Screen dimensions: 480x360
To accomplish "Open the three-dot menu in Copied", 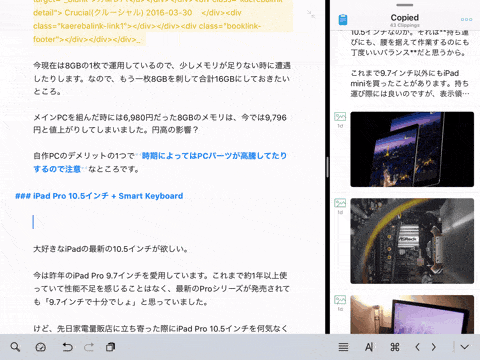I will (466, 19).
